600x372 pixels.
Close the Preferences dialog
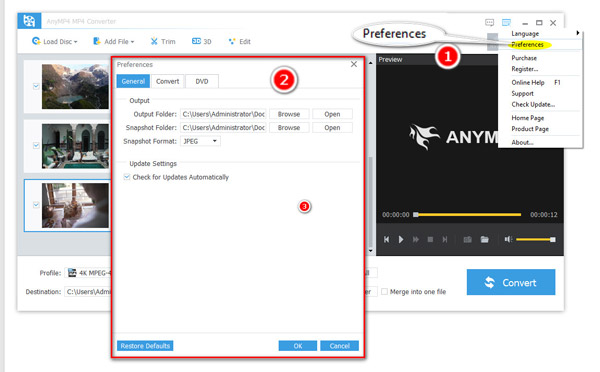click(354, 64)
